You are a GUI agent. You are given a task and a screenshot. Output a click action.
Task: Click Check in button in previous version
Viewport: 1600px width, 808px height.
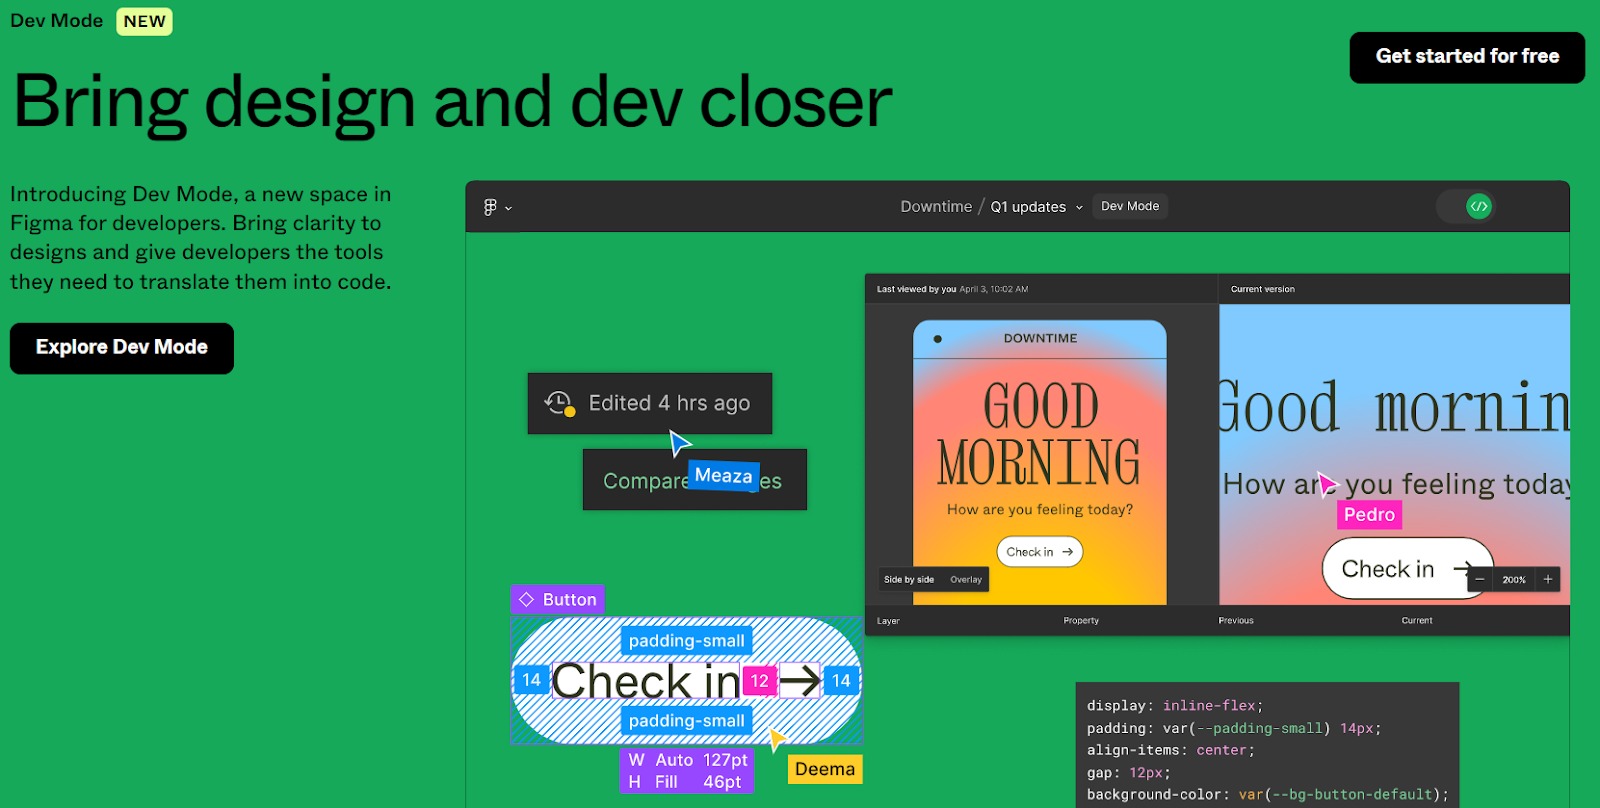(1040, 552)
